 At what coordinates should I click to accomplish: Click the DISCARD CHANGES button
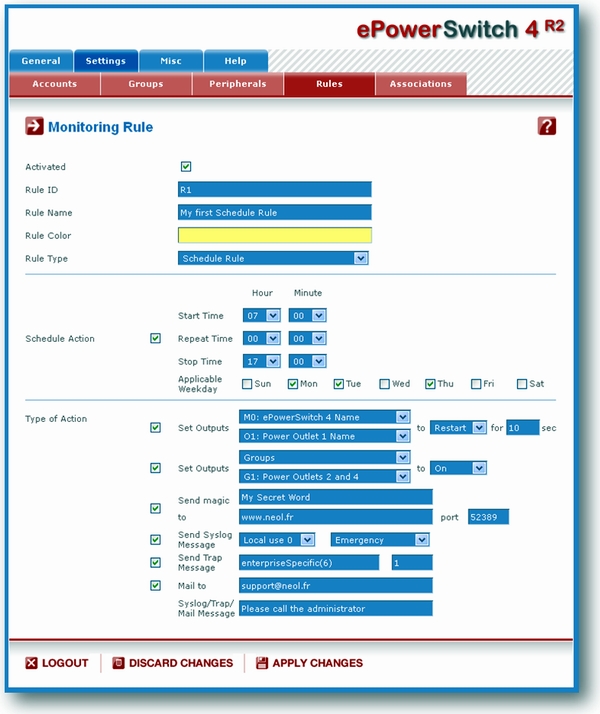point(173,663)
